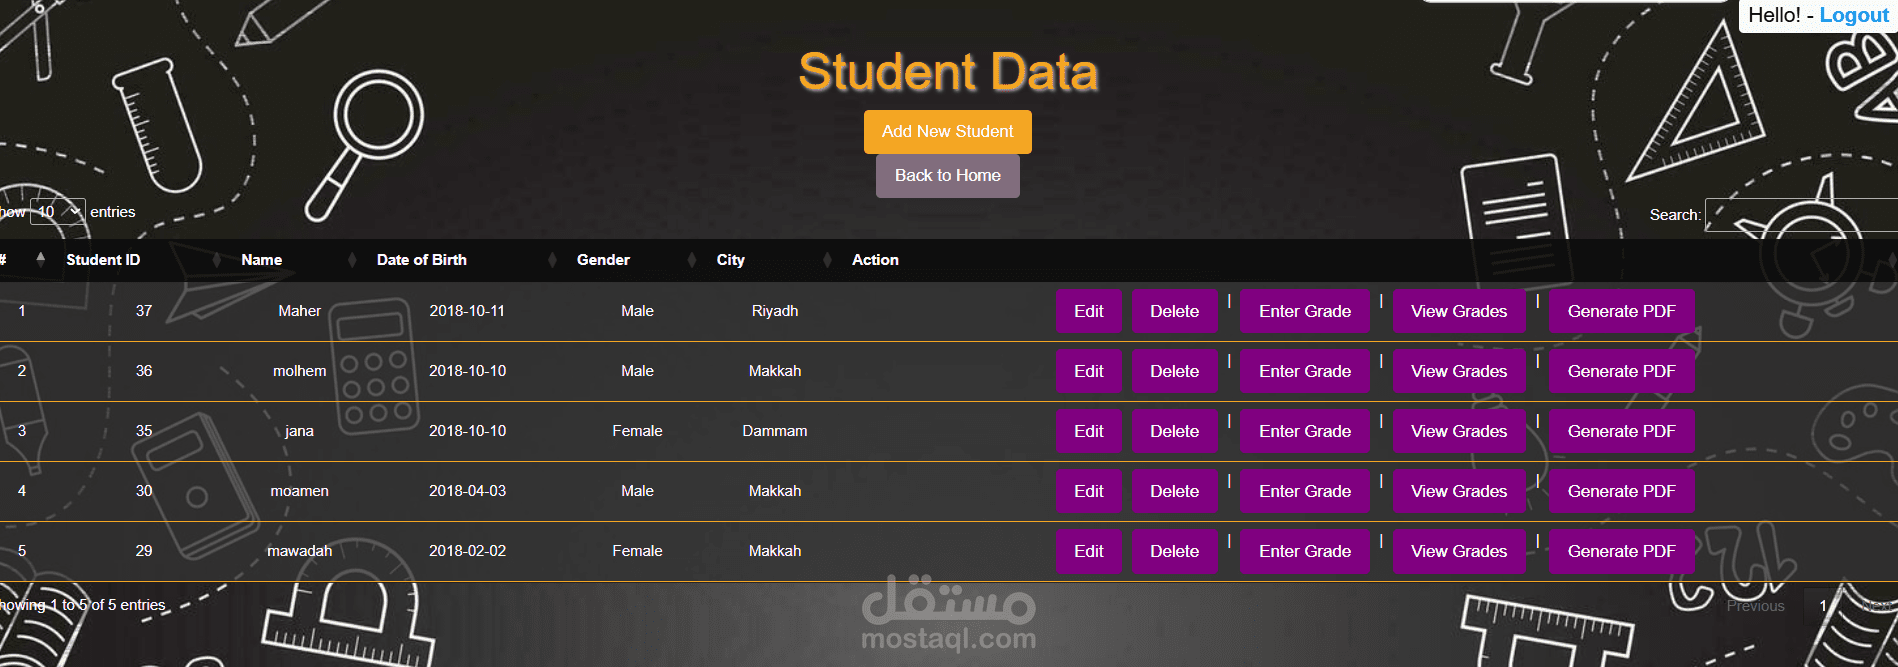Edit student Maher
This screenshot has height=667, width=1898.
1088,312
